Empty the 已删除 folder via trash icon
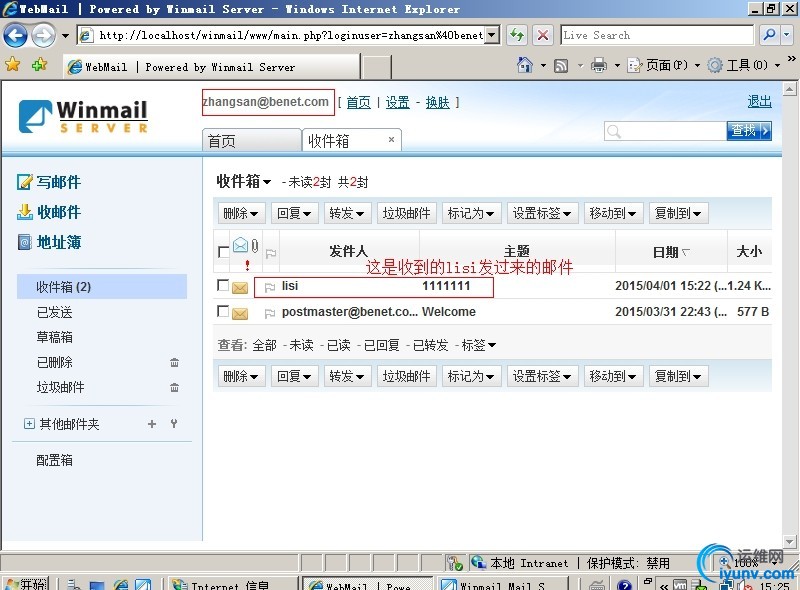Screen dimensions: 800x590 (174, 362)
